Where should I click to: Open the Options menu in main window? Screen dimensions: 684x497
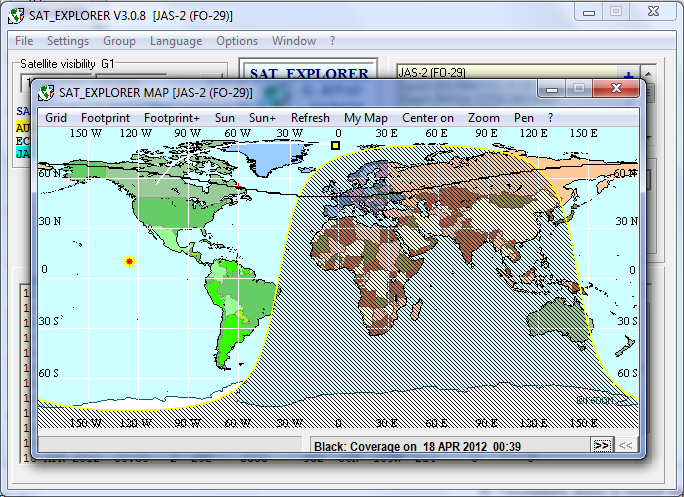coord(237,41)
